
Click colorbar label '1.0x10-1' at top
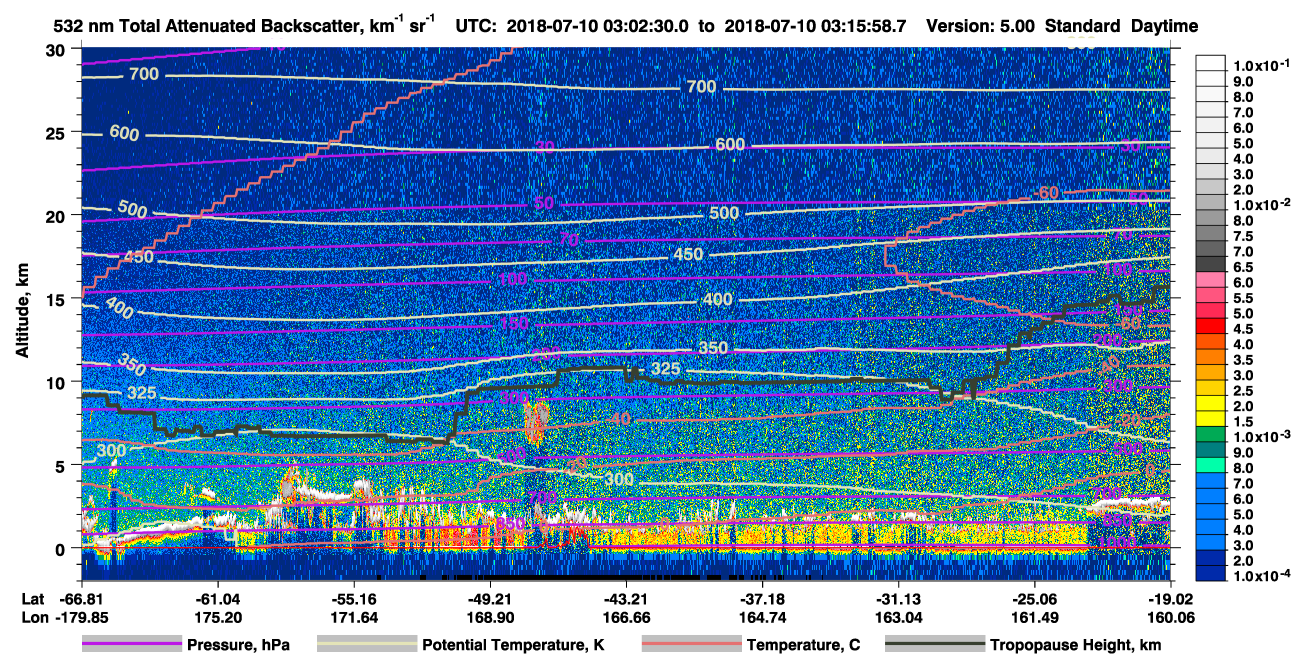(1261, 66)
